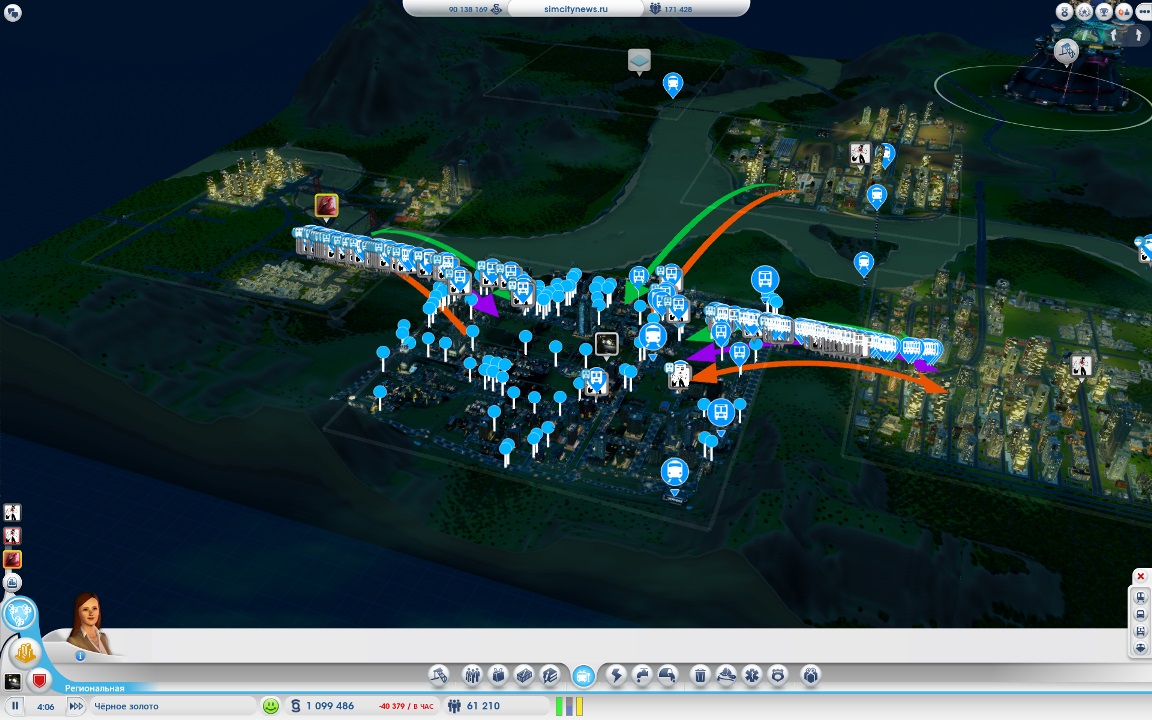Screen dimensions: 1152x720
Task: Open the garbage trash-can menu
Action: [700, 674]
